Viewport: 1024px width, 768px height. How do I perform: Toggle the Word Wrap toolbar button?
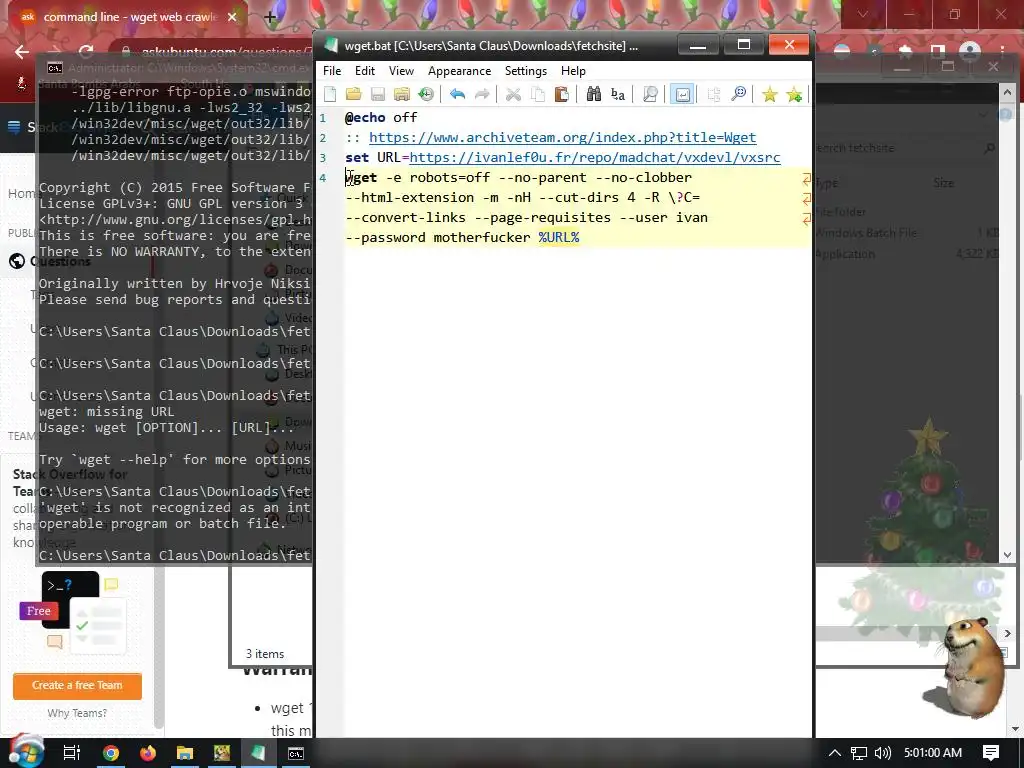[x=682, y=94]
